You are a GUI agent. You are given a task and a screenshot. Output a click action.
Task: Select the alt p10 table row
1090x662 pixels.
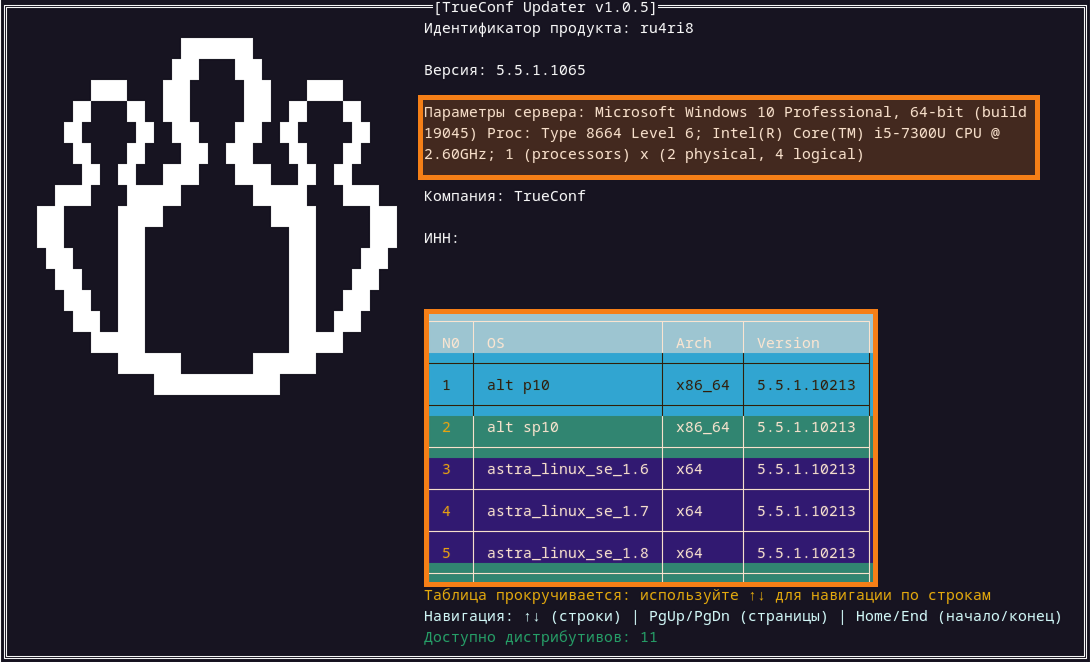[649, 385]
